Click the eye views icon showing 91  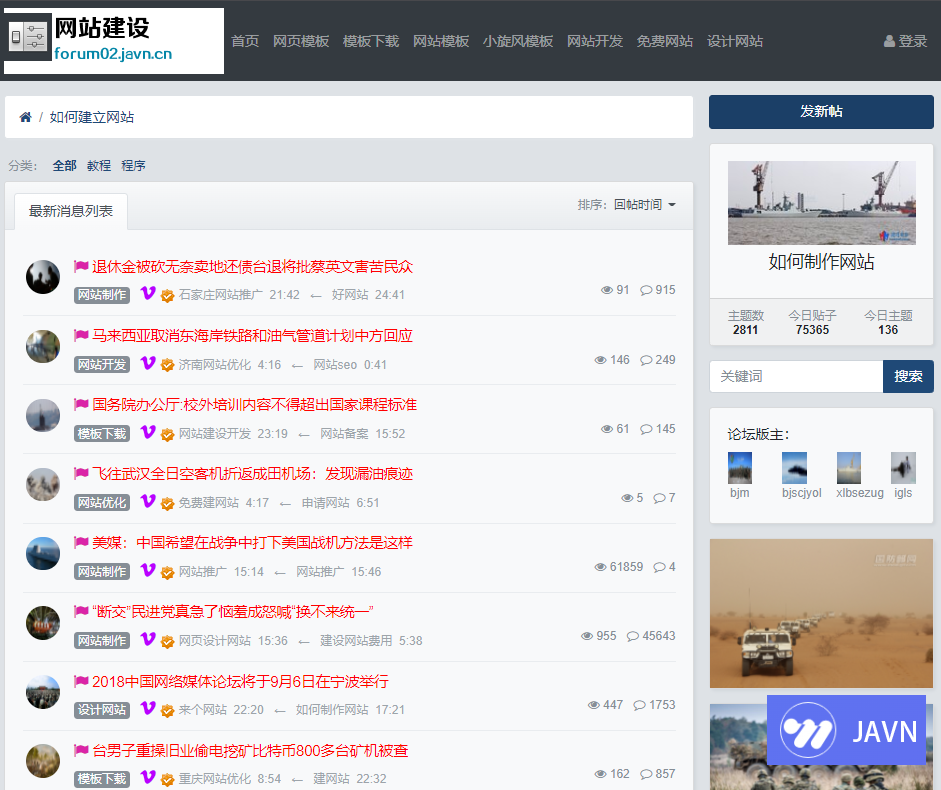[x=607, y=290]
